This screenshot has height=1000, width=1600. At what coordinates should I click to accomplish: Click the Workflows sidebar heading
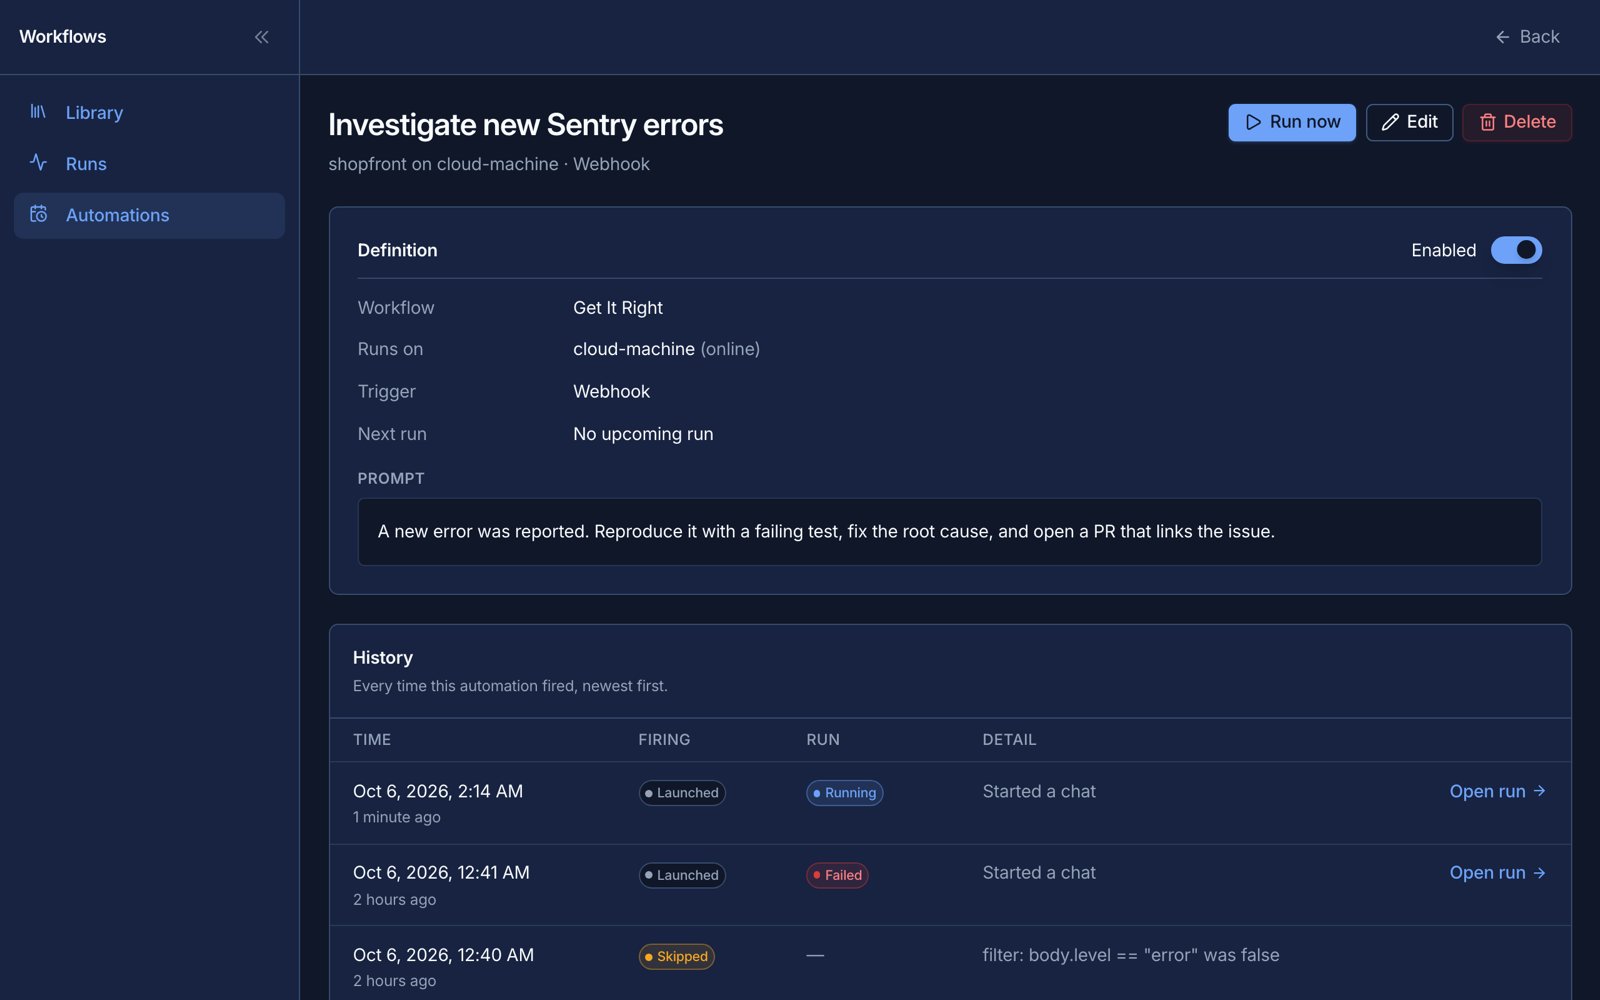(63, 37)
